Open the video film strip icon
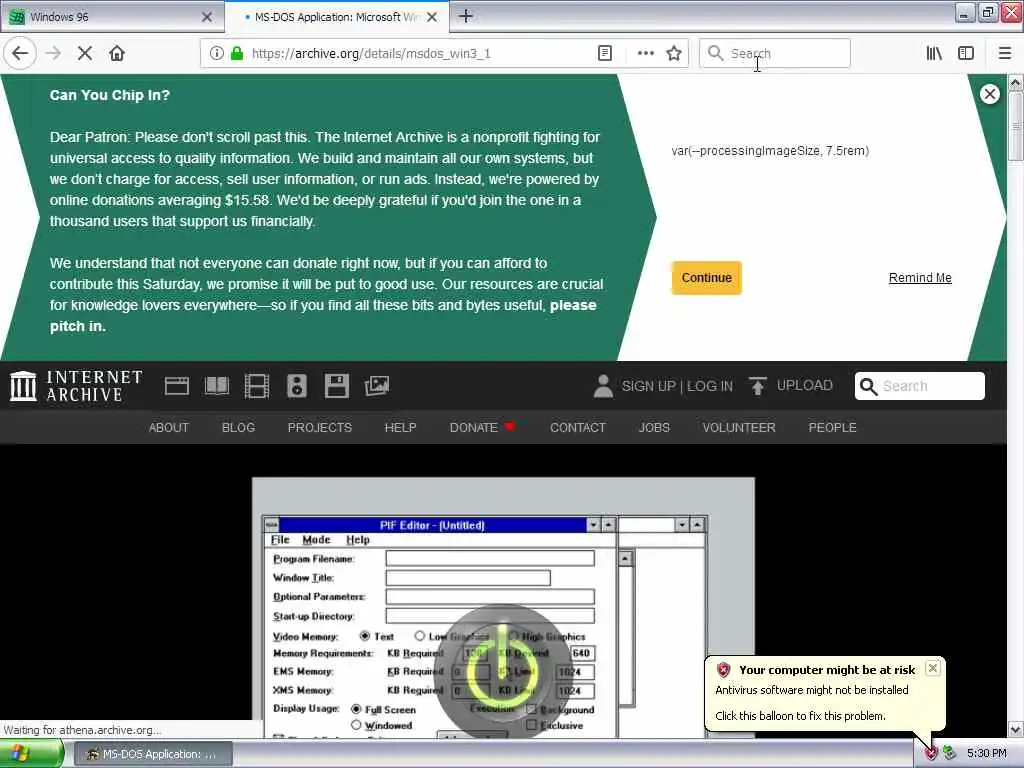The height and width of the screenshot is (768, 1024). [x=257, y=386]
